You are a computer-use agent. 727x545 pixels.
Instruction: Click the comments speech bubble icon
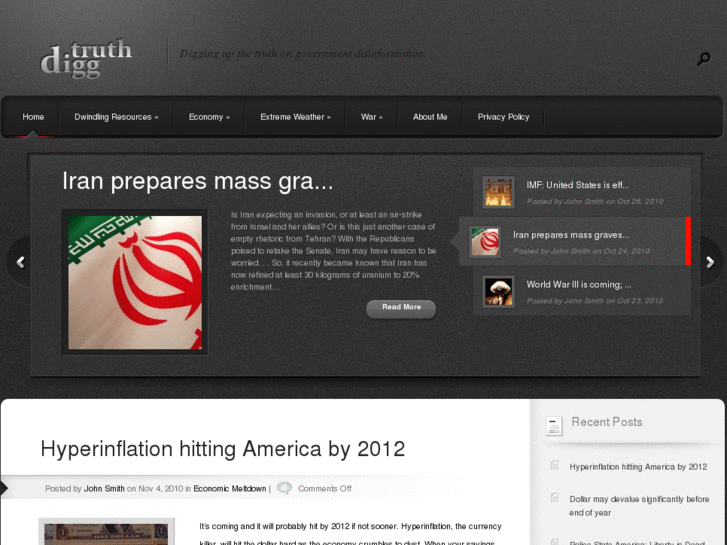tap(284, 488)
